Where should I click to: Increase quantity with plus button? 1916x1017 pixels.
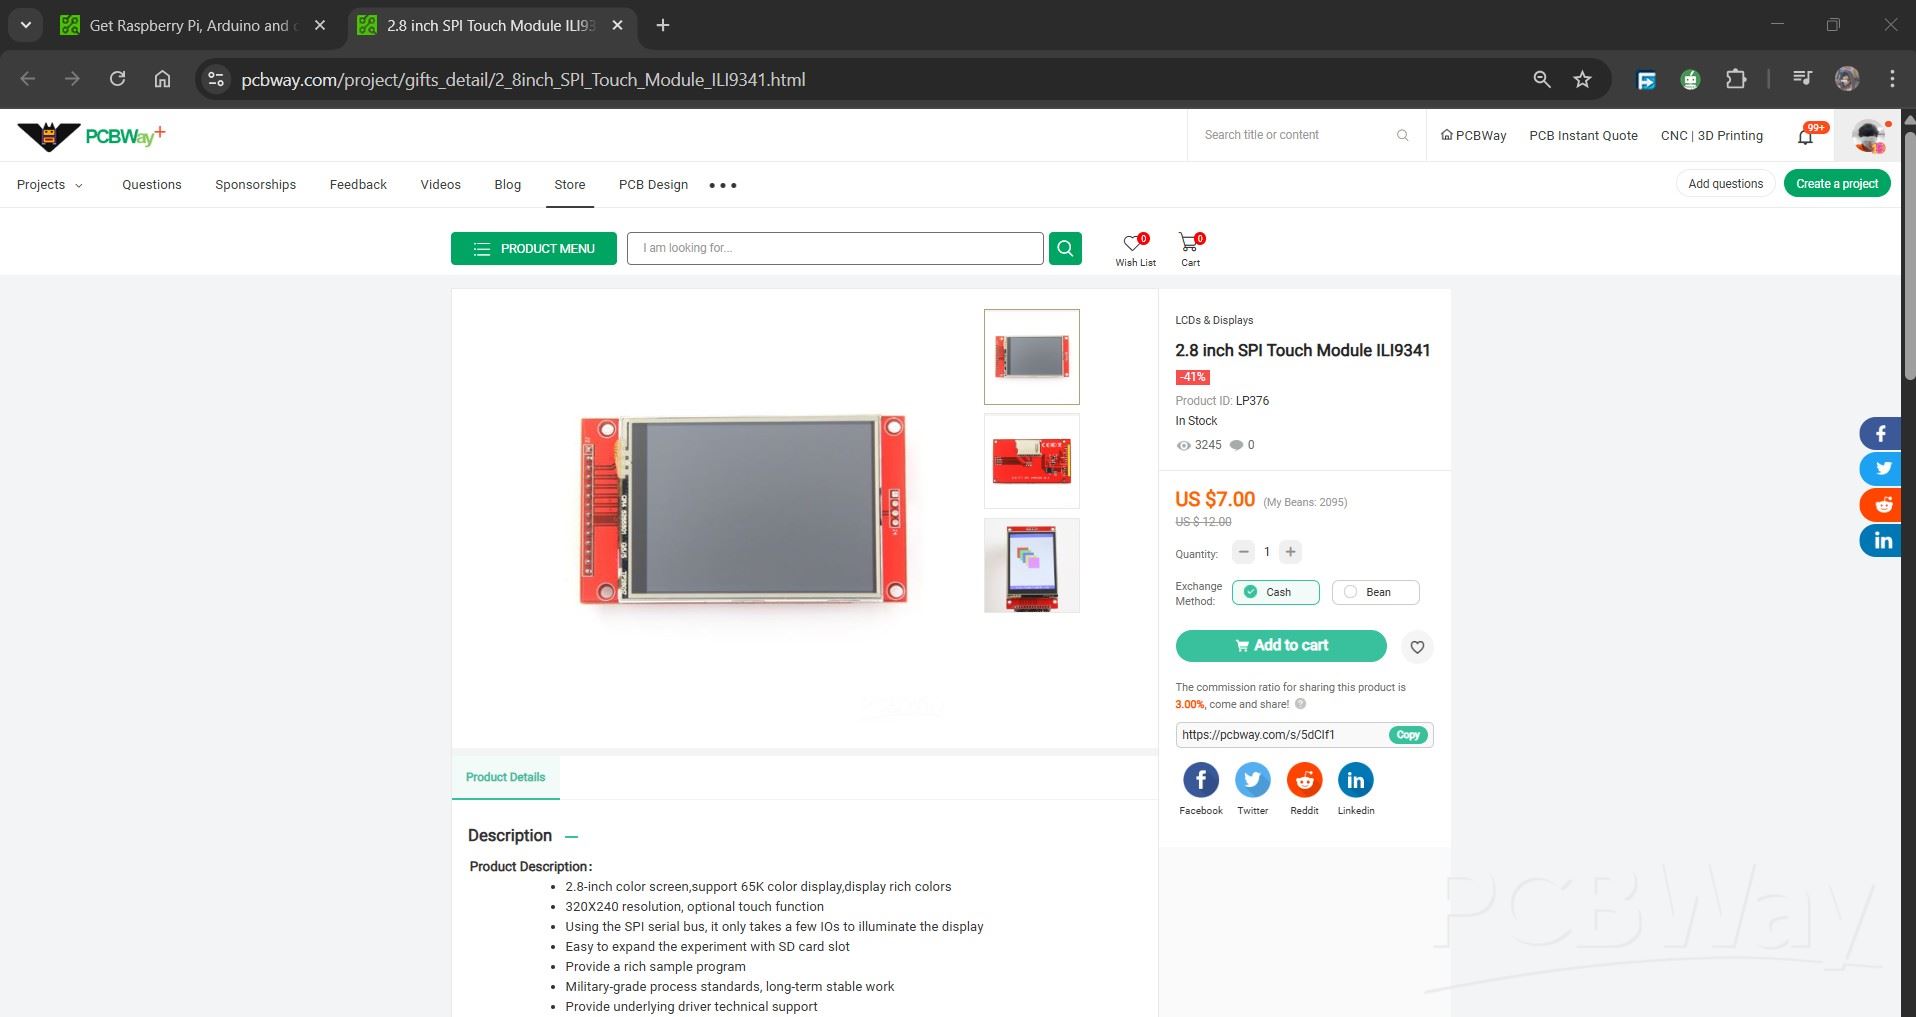(x=1290, y=552)
